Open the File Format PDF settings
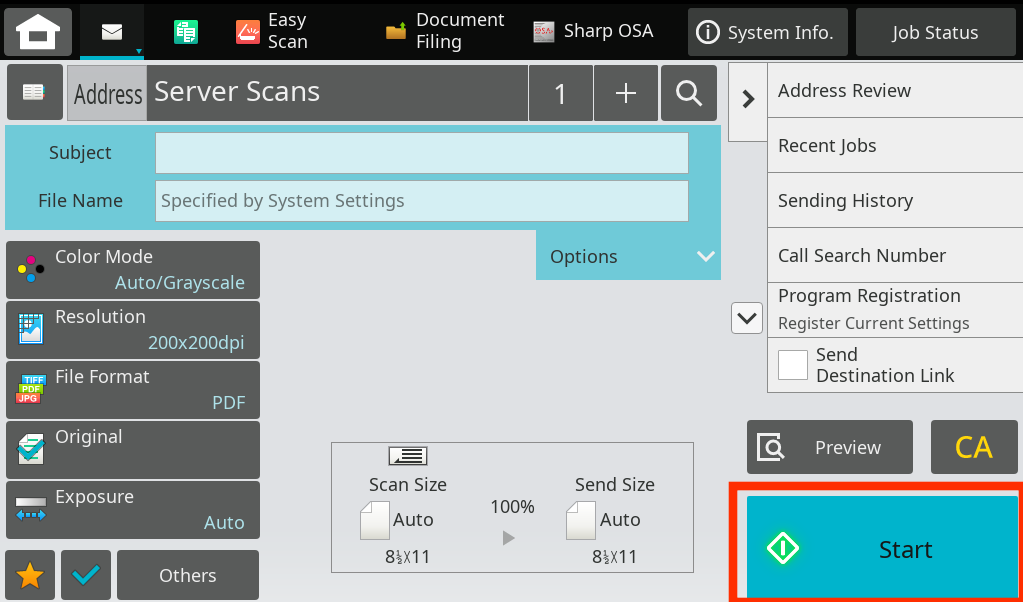Viewport: 1023px width, 602px height. 132,390
